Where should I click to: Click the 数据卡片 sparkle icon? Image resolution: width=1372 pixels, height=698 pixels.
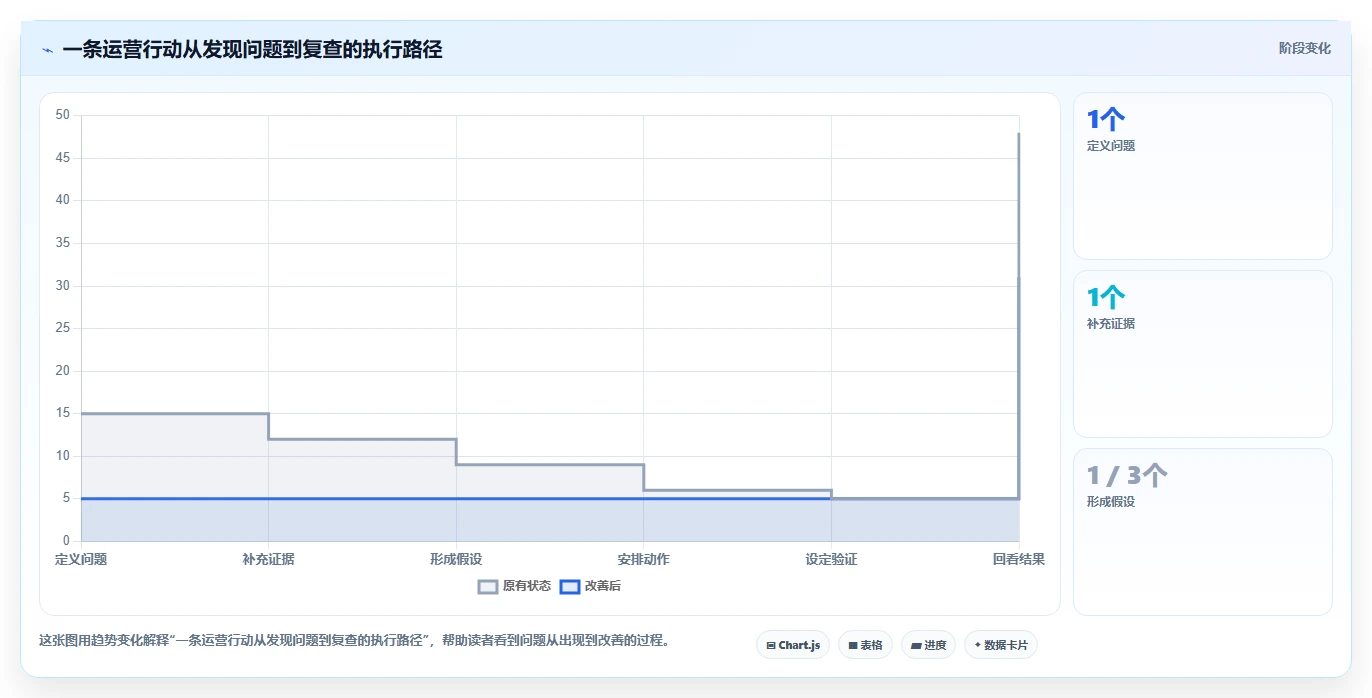[x=978, y=645]
